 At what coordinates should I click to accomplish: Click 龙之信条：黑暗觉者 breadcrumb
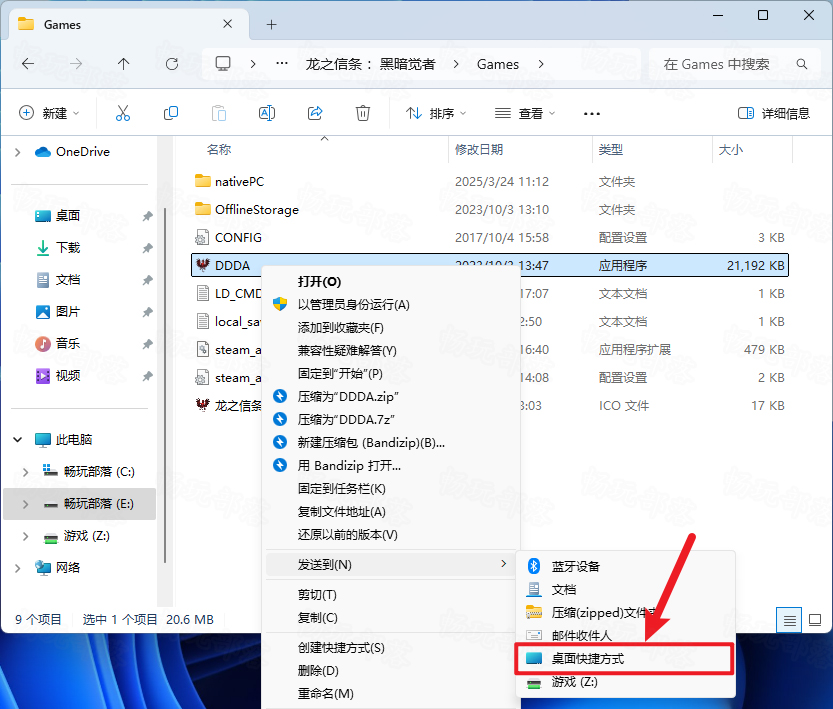coord(370,64)
